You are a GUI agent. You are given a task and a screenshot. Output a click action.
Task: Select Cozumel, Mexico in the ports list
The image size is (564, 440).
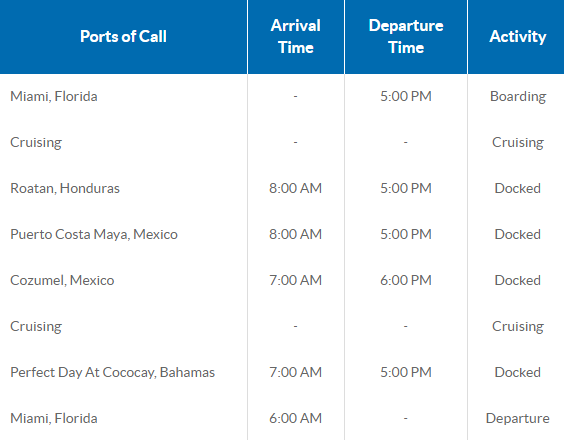pyautogui.click(x=62, y=280)
